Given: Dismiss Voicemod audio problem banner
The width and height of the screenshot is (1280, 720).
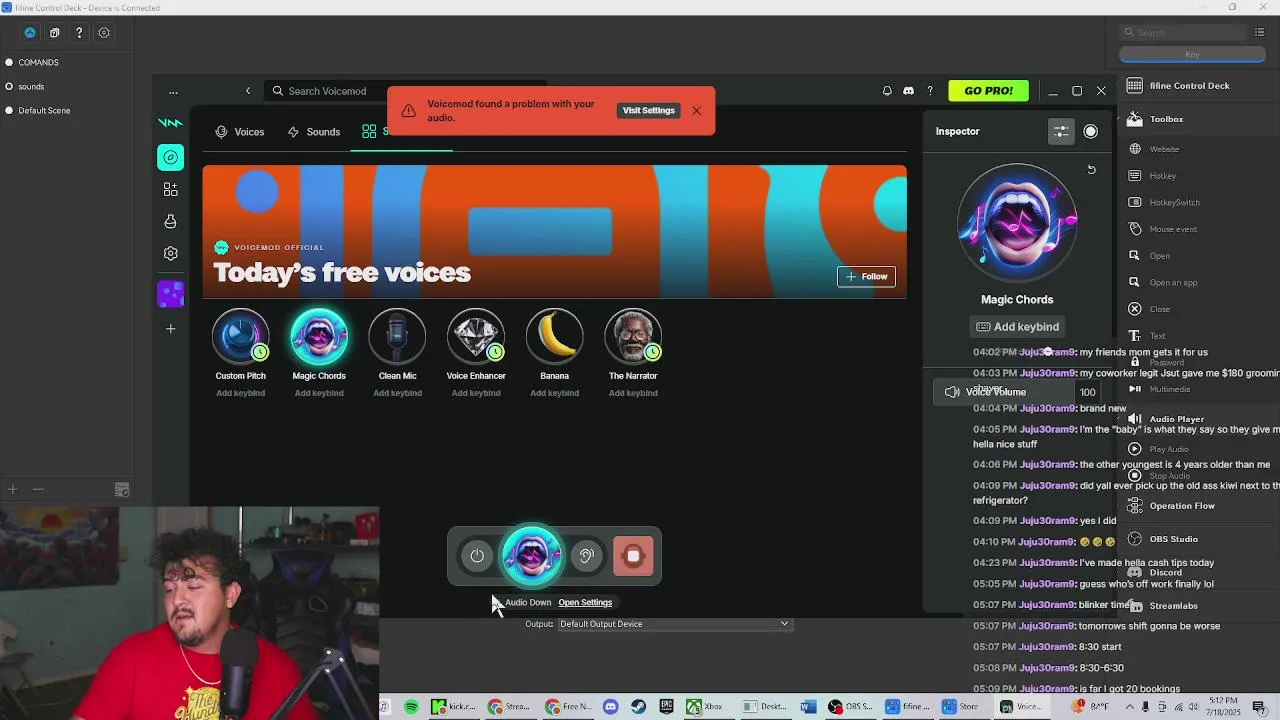Looking at the screenshot, I should pos(697,110).
